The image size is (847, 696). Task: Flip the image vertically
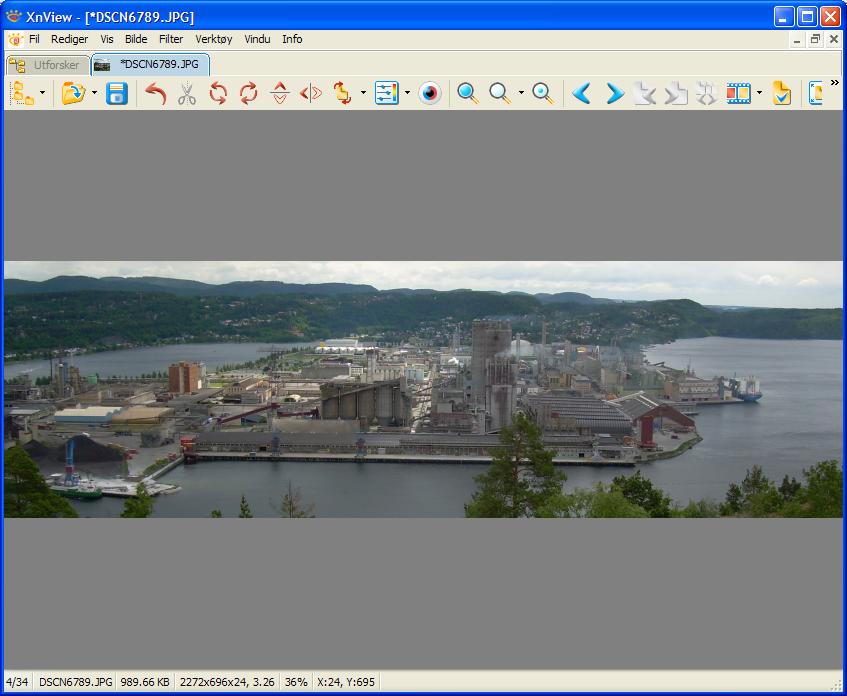[x=280, y=93]
